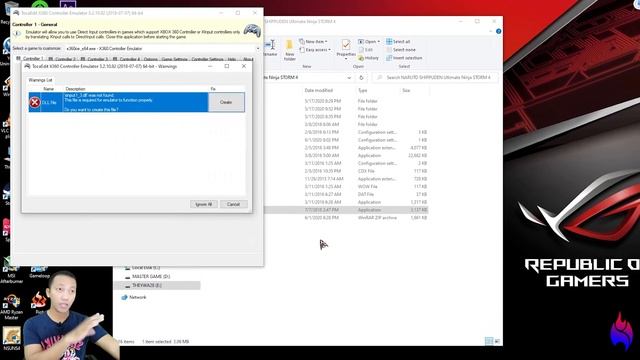The width and height of the screenshot is (640, 360).
Task: Select the WinRAR ZIP archive file row
Action: pos(346,218)
